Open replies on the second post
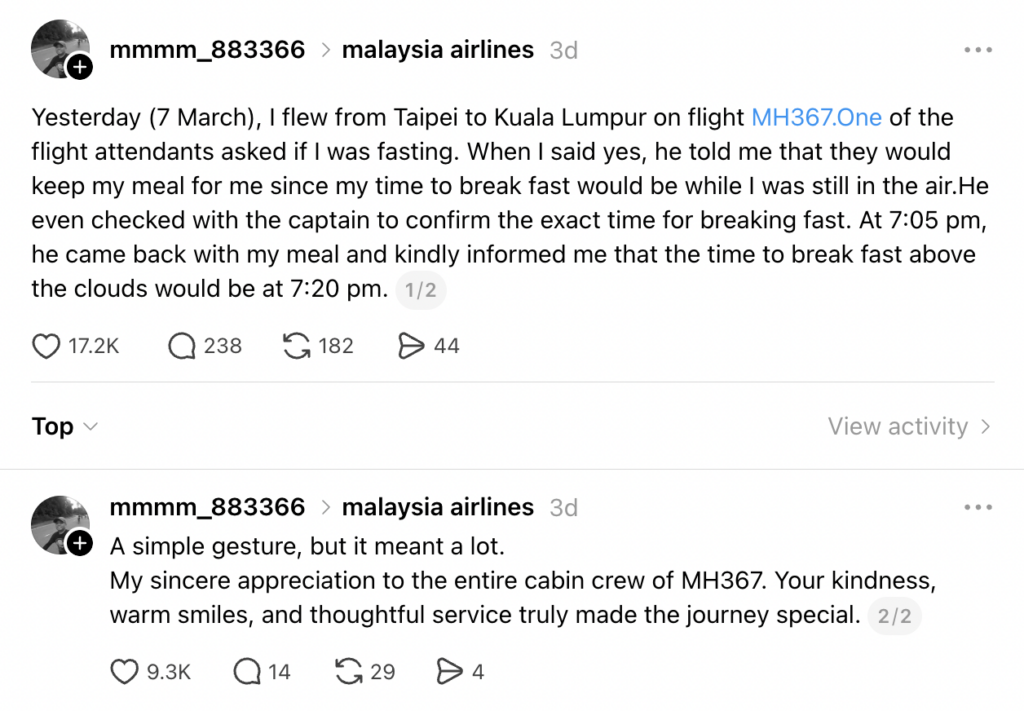The image size is (1024, 711). (x=247, y=672)
